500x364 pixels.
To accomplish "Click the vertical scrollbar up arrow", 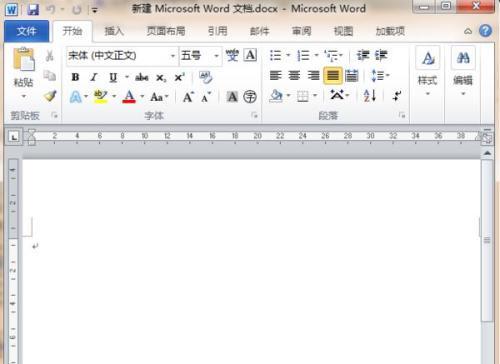I will pos(487,153).
